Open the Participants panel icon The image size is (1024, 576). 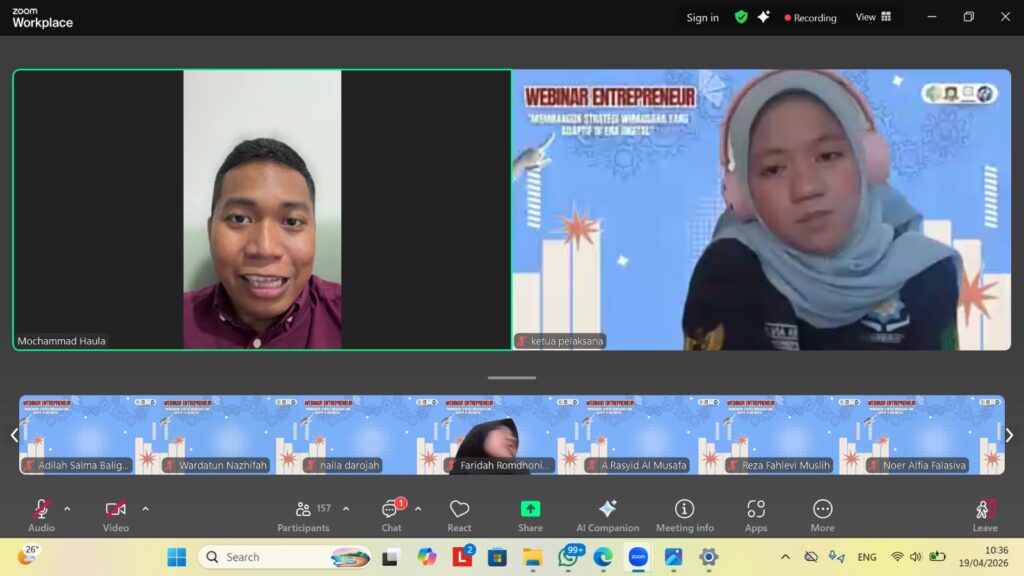point(303,510)
